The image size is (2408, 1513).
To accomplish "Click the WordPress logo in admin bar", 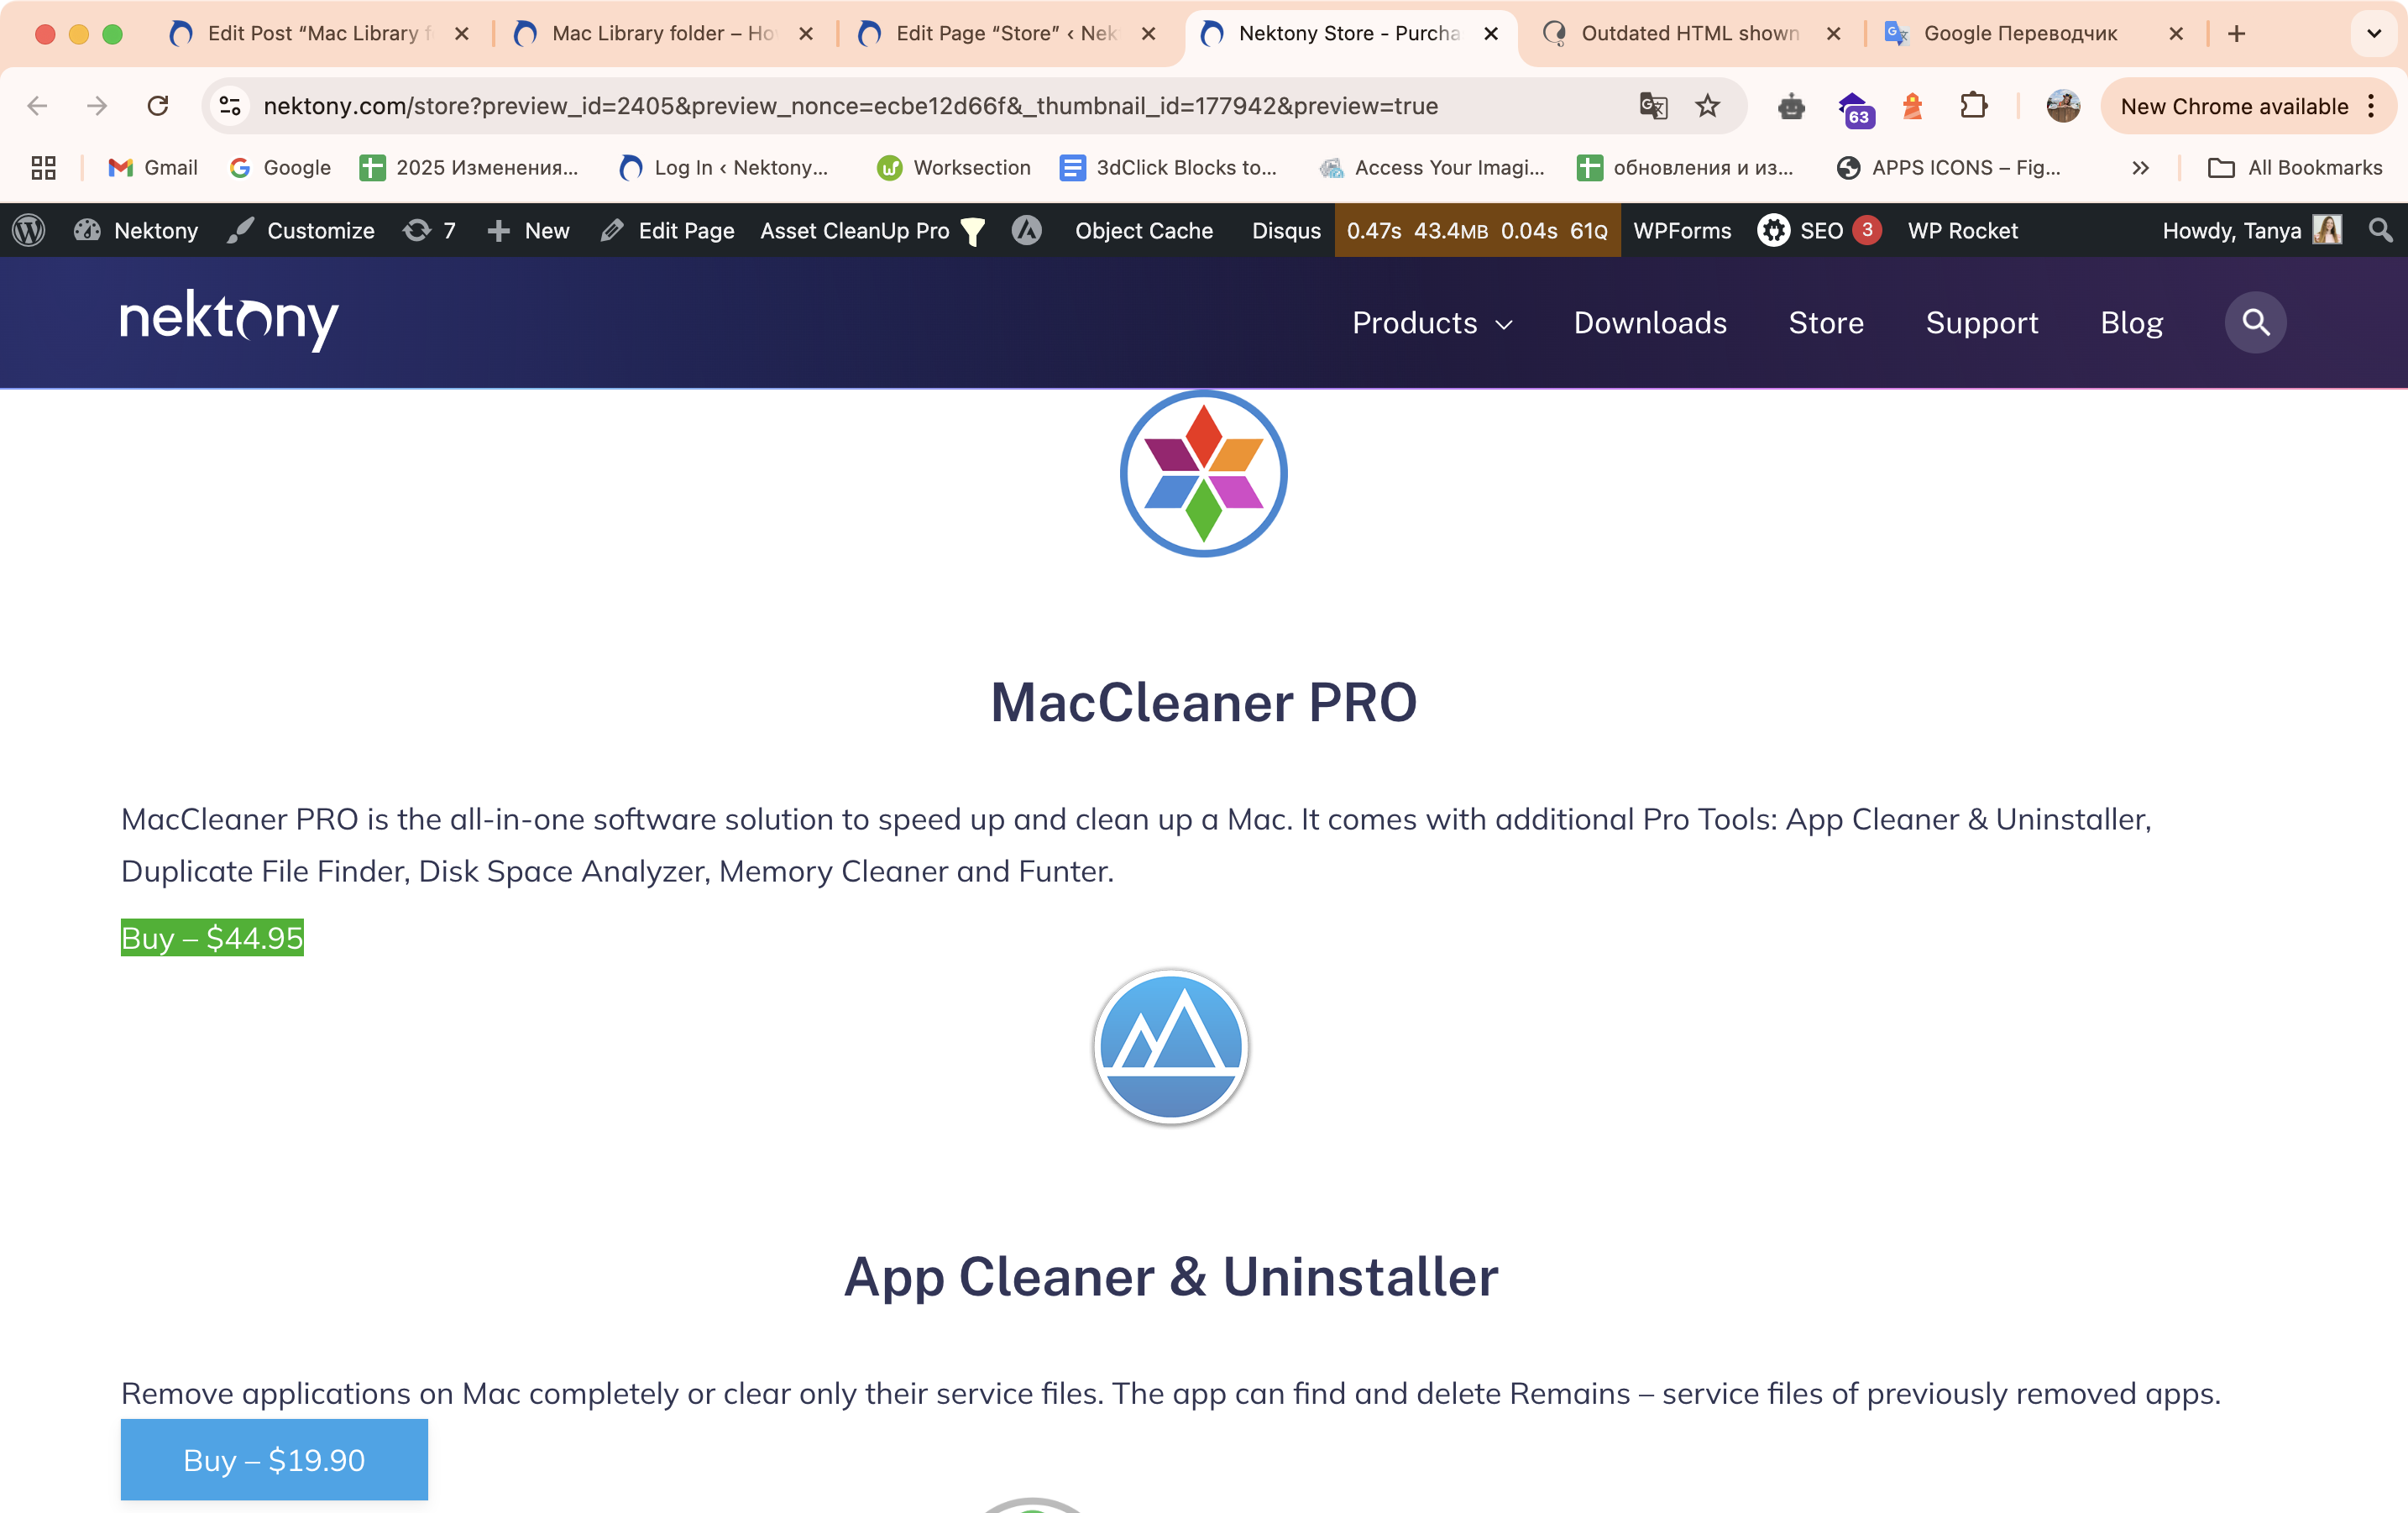I will coord(29,231).
